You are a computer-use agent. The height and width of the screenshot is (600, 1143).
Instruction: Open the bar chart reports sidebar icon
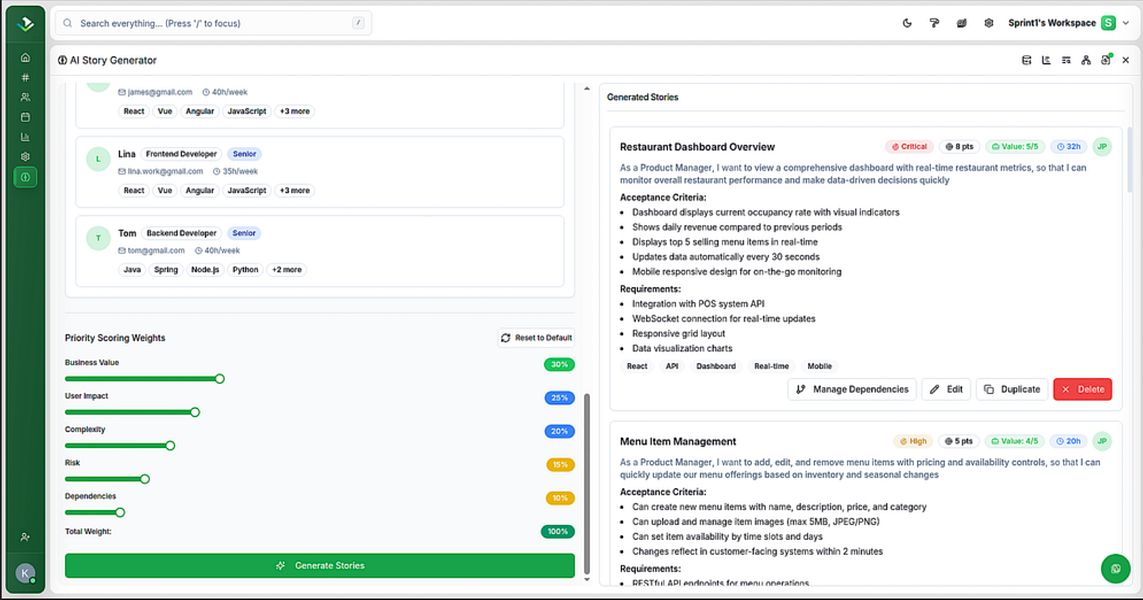click(x=26, y=137)
